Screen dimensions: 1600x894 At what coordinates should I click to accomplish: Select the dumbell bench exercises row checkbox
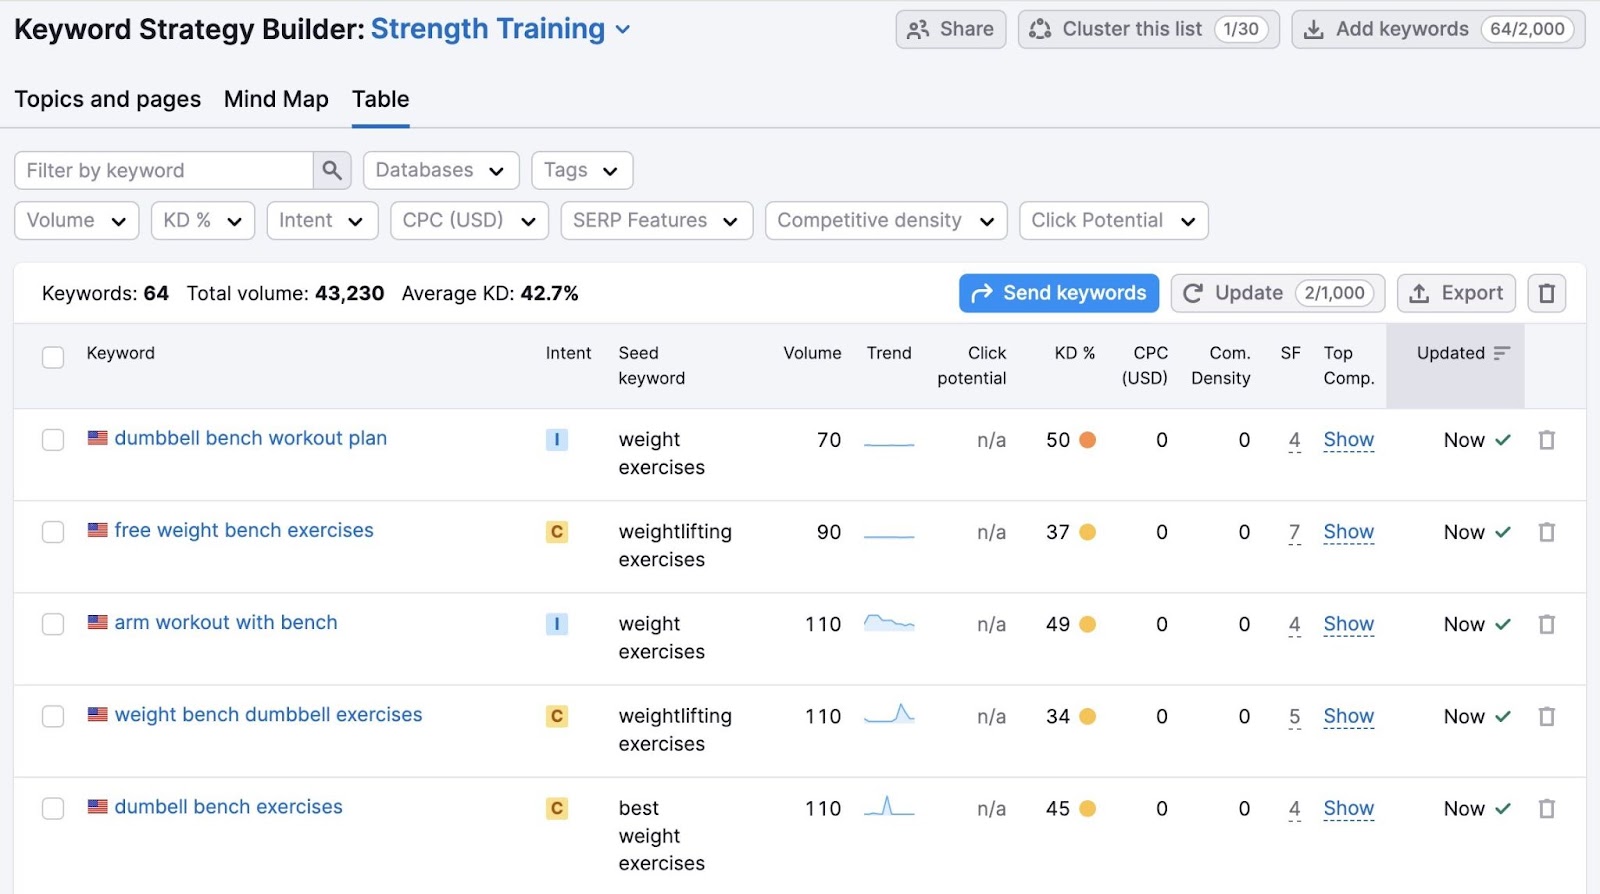point(53,808)
